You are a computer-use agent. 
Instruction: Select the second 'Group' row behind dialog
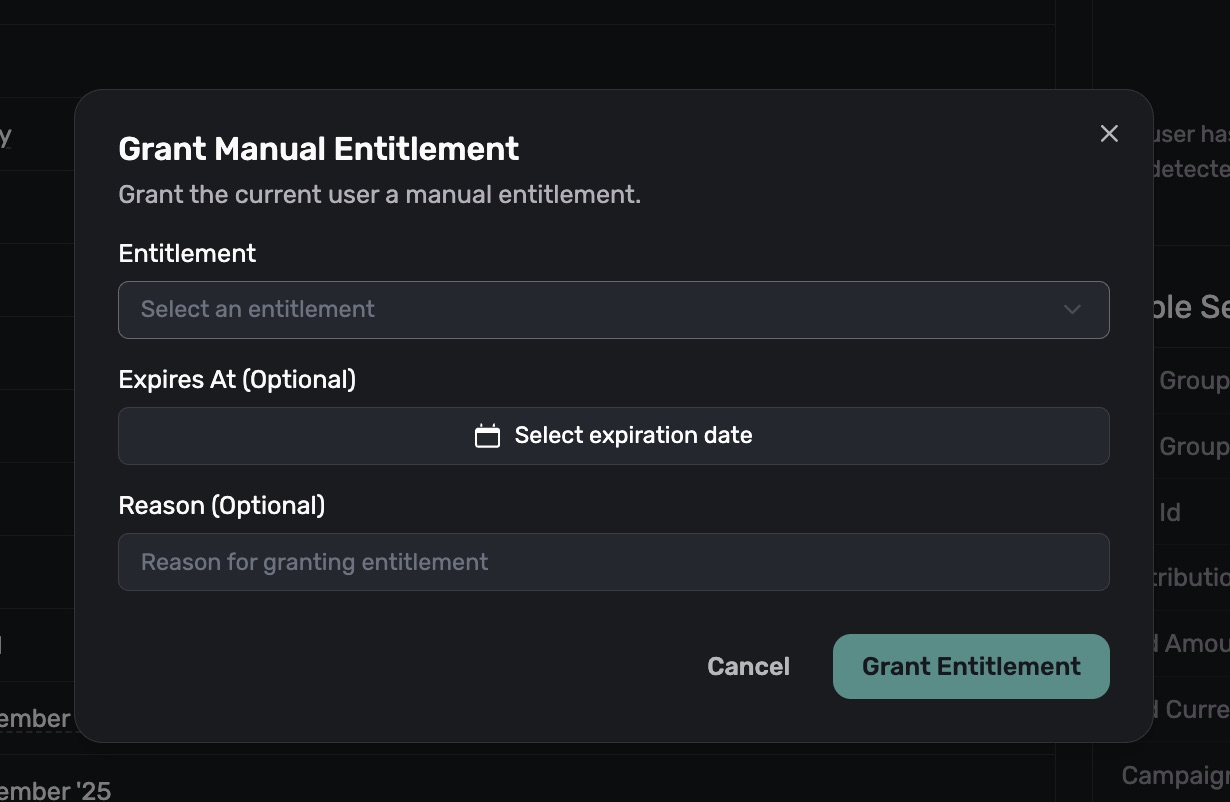pyautogui.click(x=1193, y=447)
